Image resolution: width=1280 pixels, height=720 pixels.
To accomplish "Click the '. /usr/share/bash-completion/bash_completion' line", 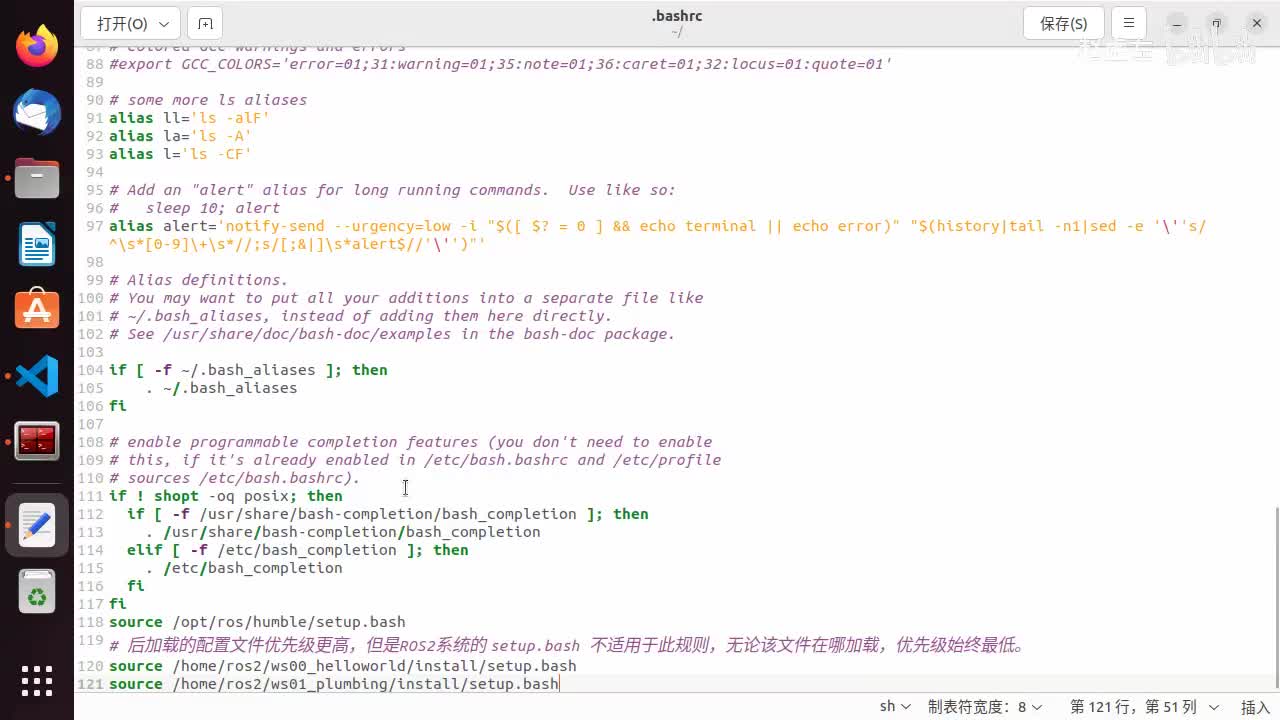I will [x=342, y=532].
